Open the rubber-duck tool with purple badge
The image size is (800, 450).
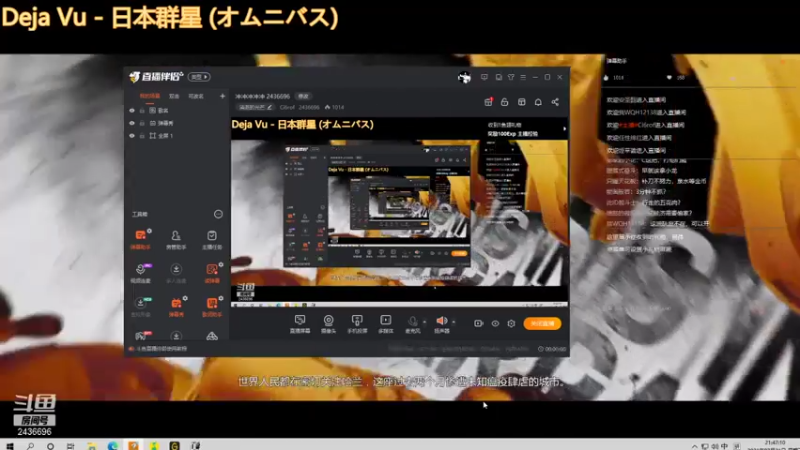pyautogui.click(x=140, y=273)
